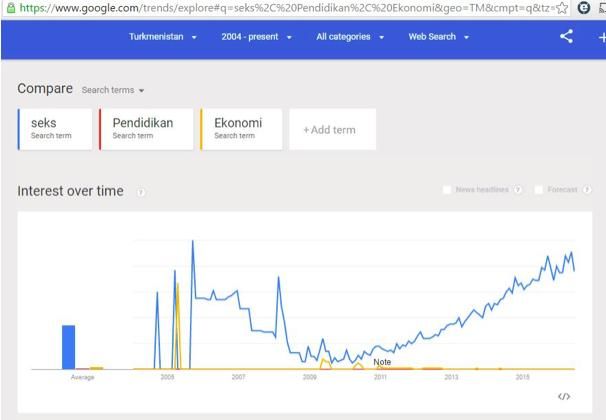
Task: Click the blue average bar for seks
Action: [68, 347]
